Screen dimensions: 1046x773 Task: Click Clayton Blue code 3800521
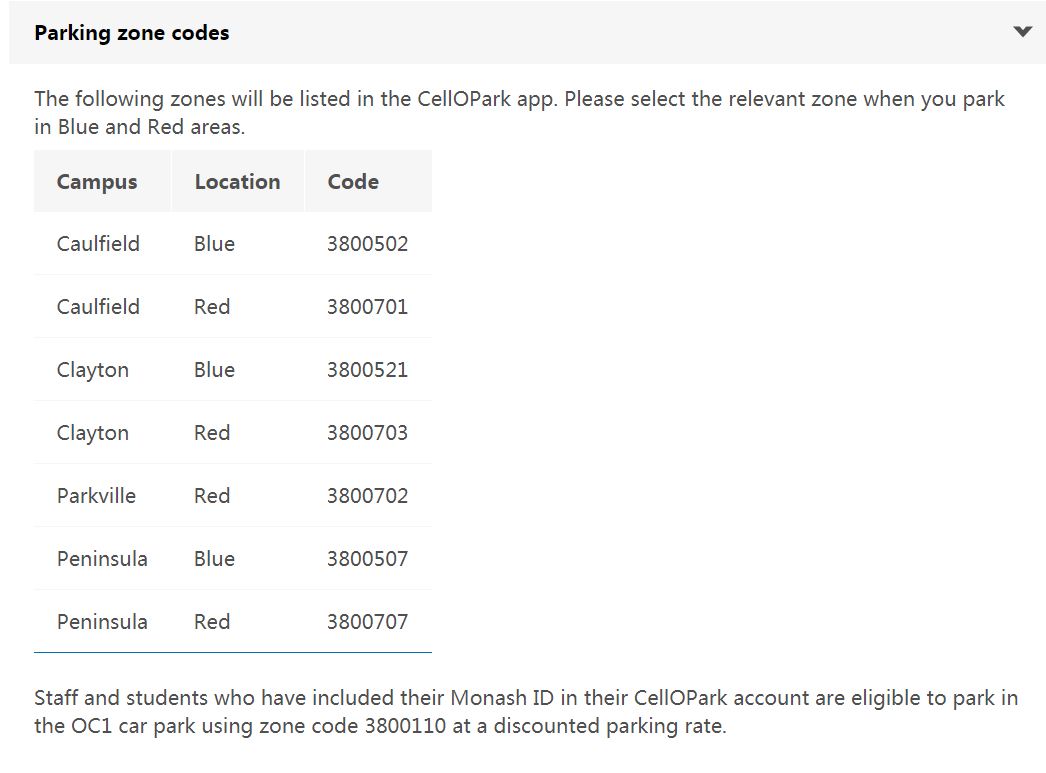(x=367, y=369)
